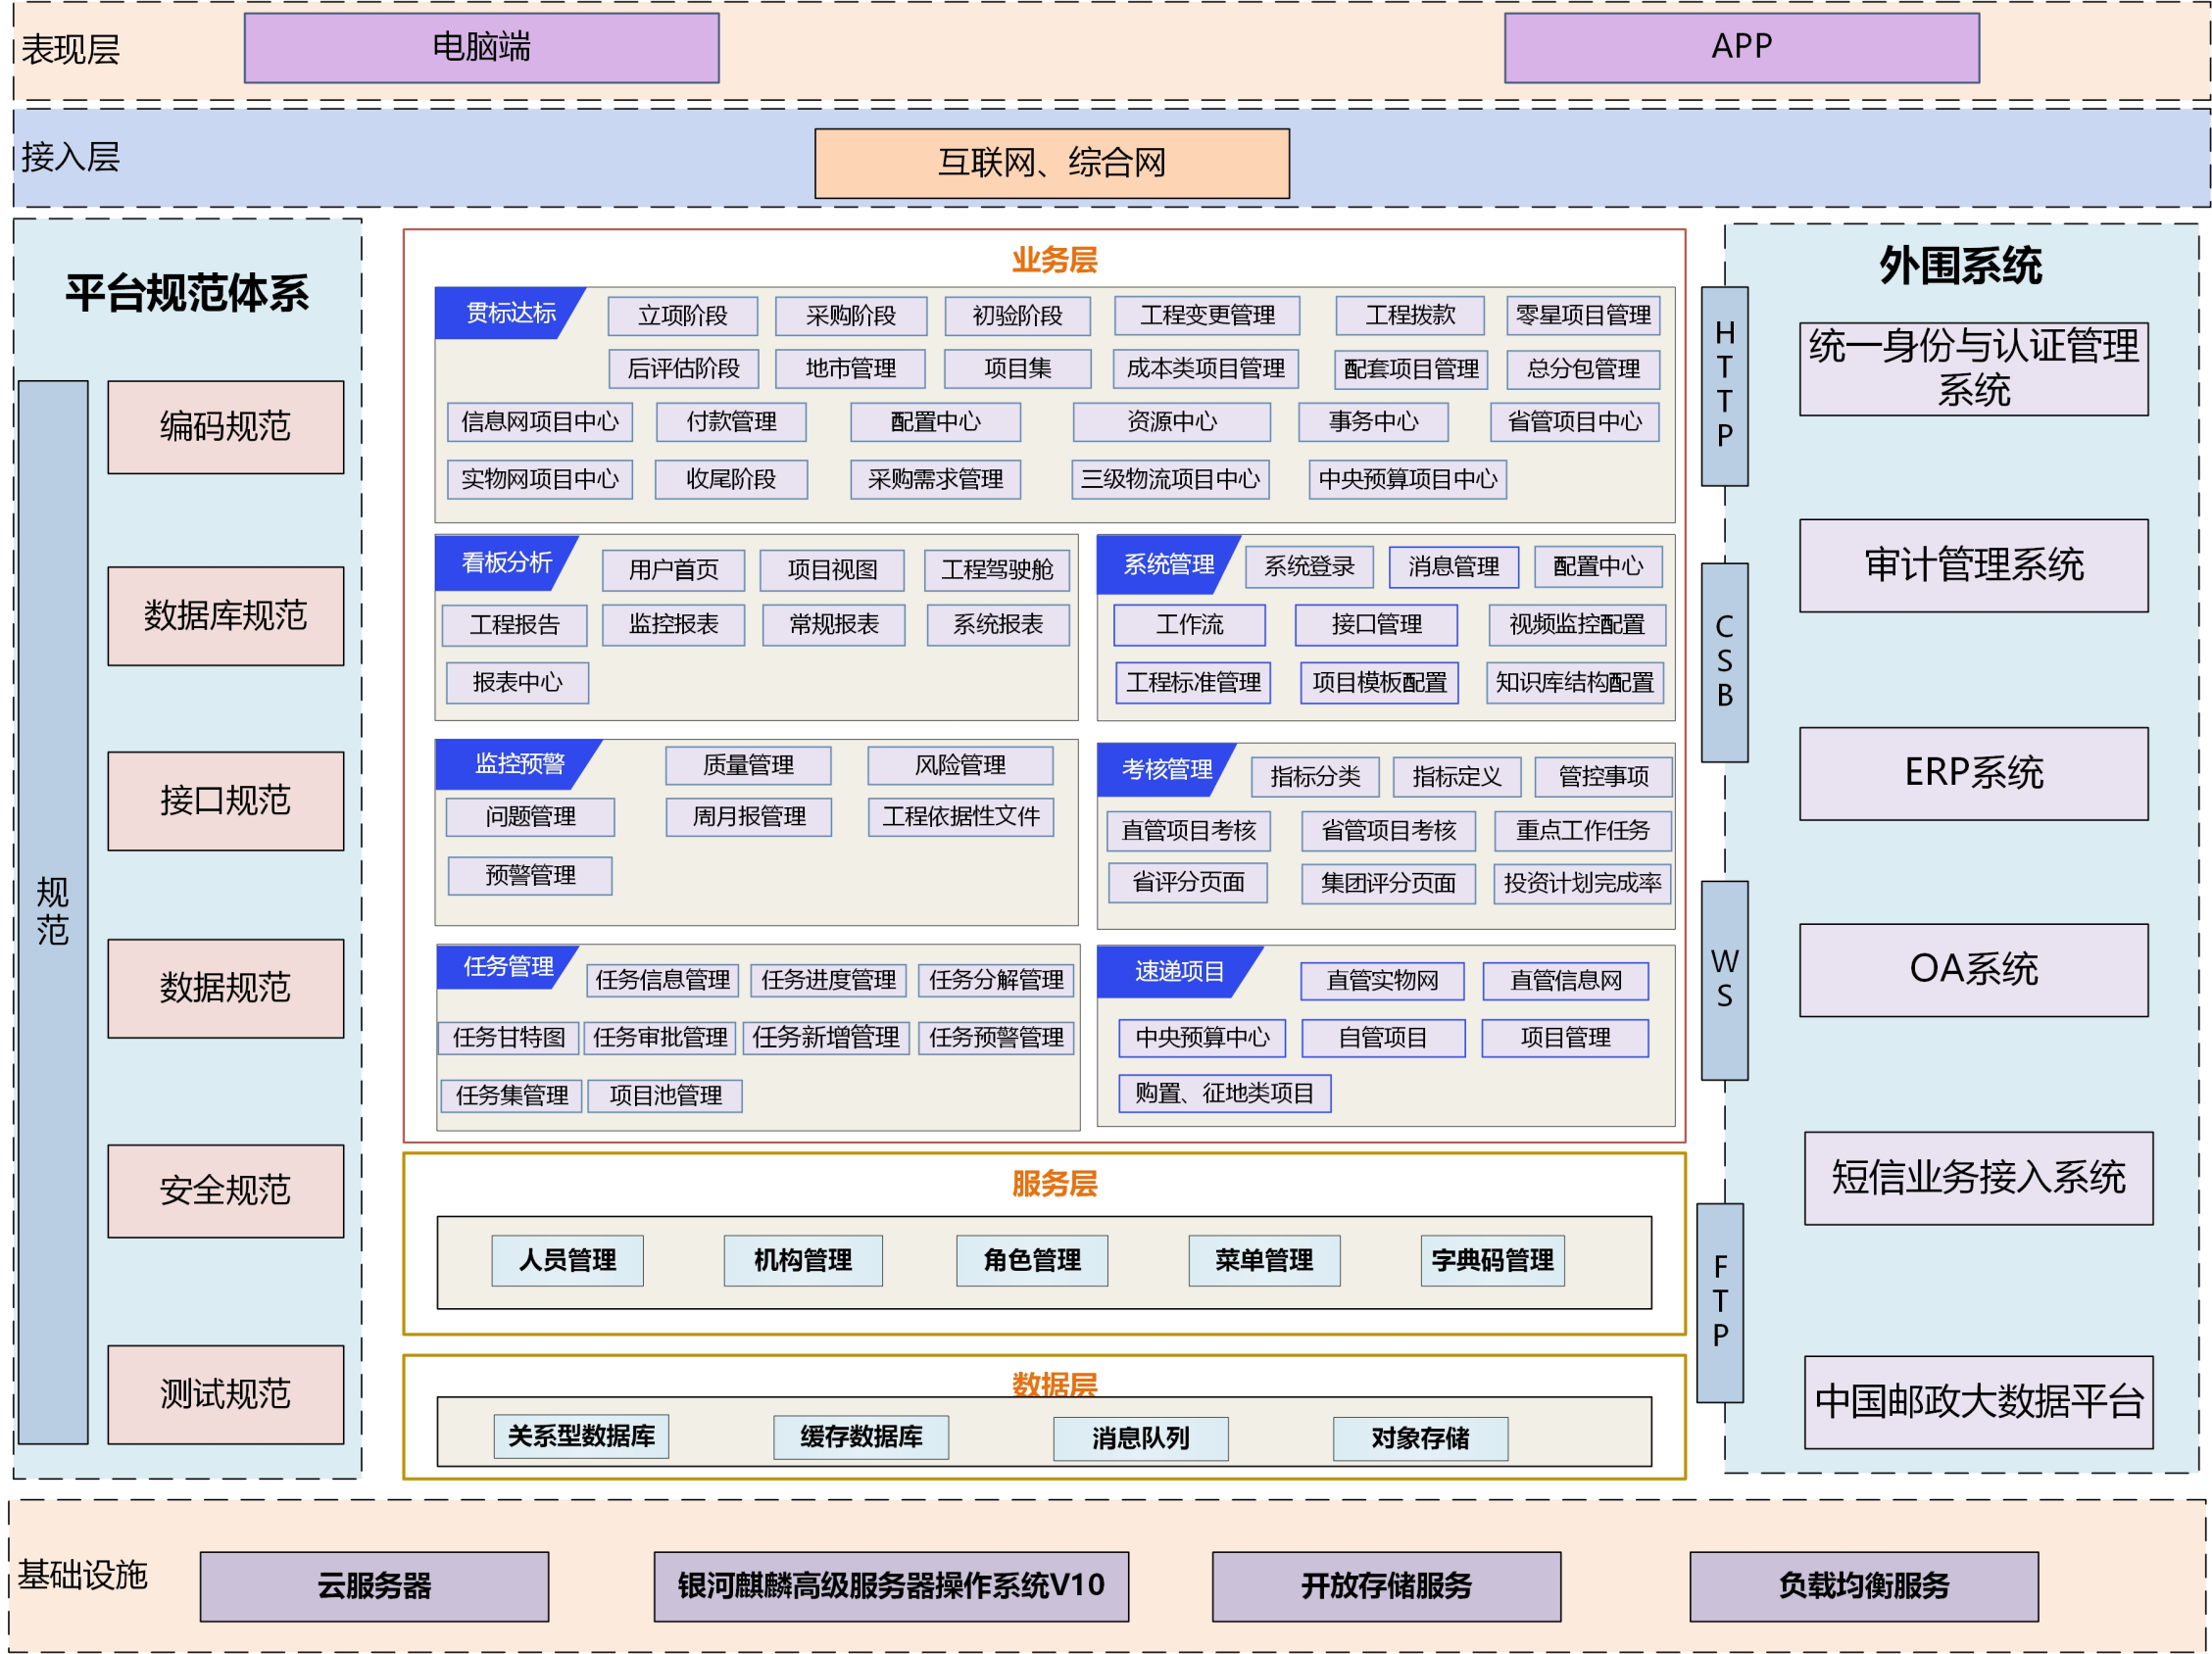Click the 任务甘特图 module box
This screenshot has height=1654, width=2212.
point(508,1037)
